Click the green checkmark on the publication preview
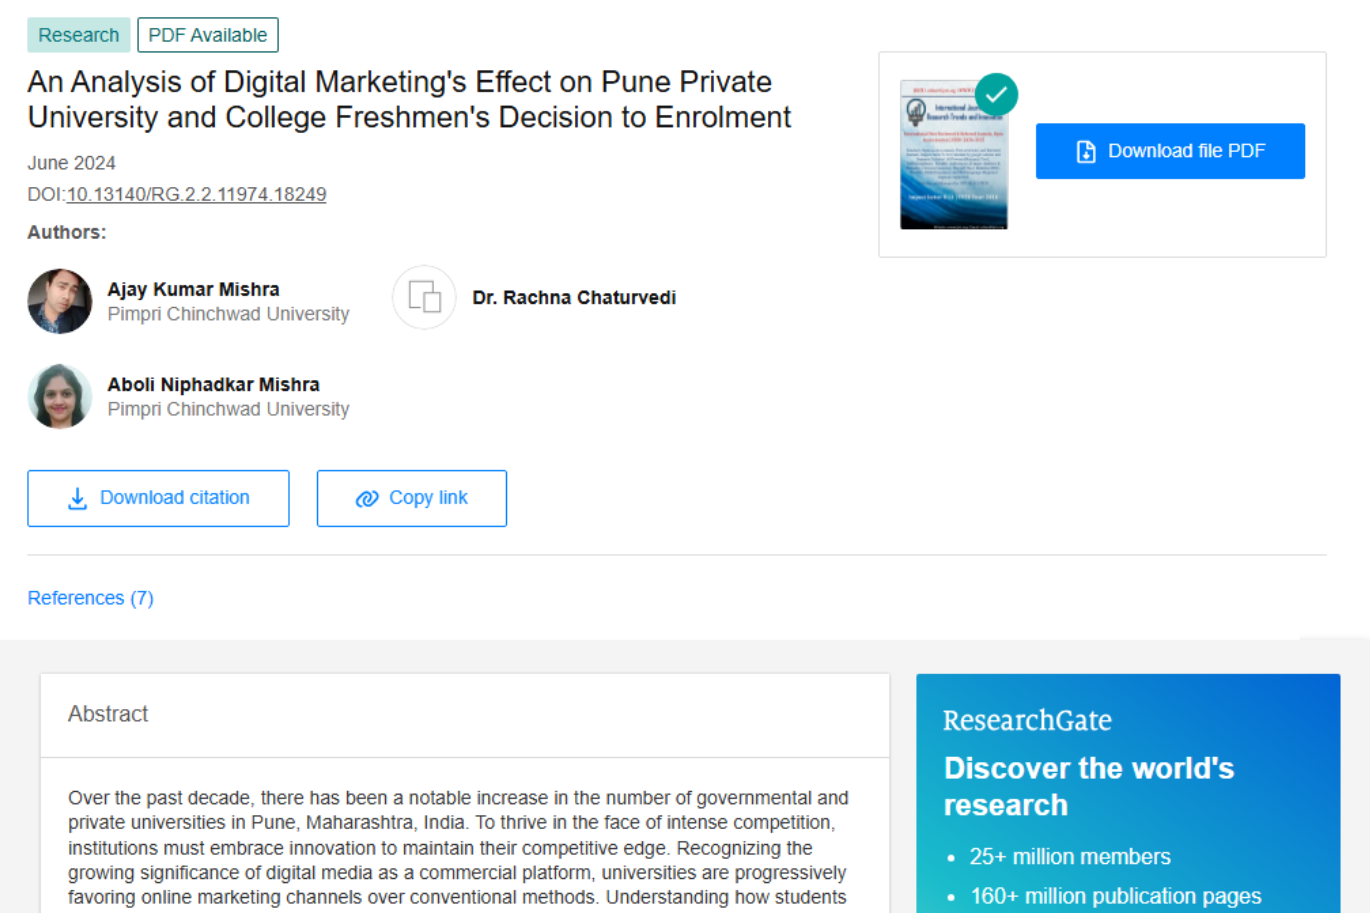This screenshot has height=913, width=1370. 996,94
